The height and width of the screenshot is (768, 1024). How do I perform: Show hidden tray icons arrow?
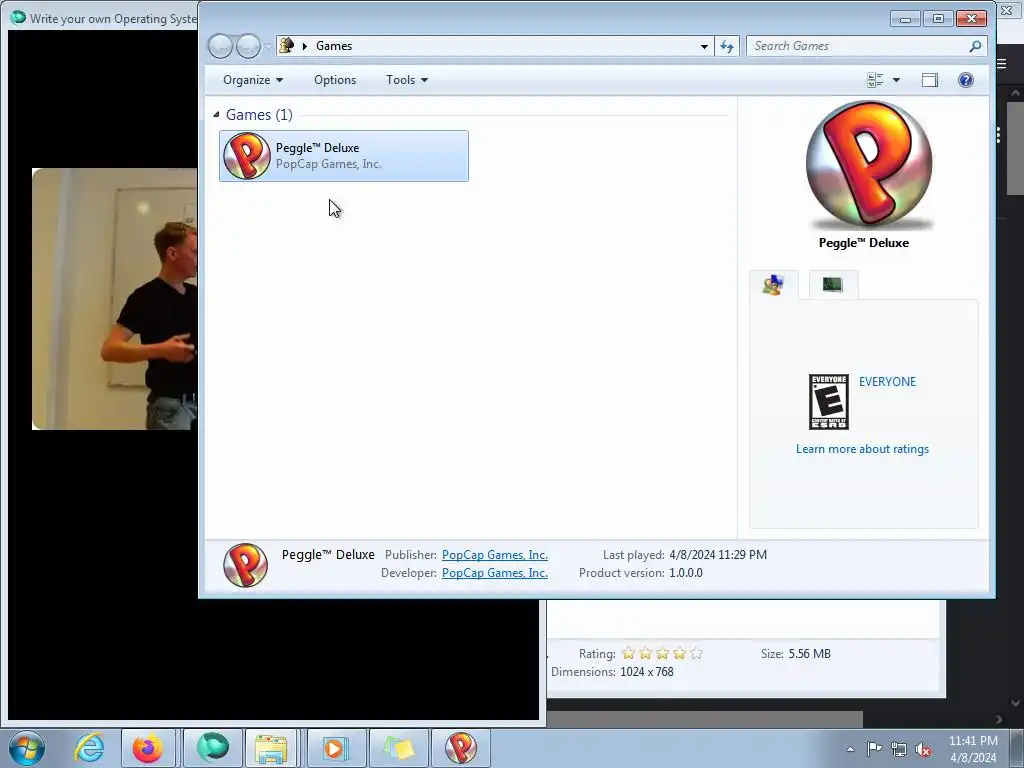(850, 749)
